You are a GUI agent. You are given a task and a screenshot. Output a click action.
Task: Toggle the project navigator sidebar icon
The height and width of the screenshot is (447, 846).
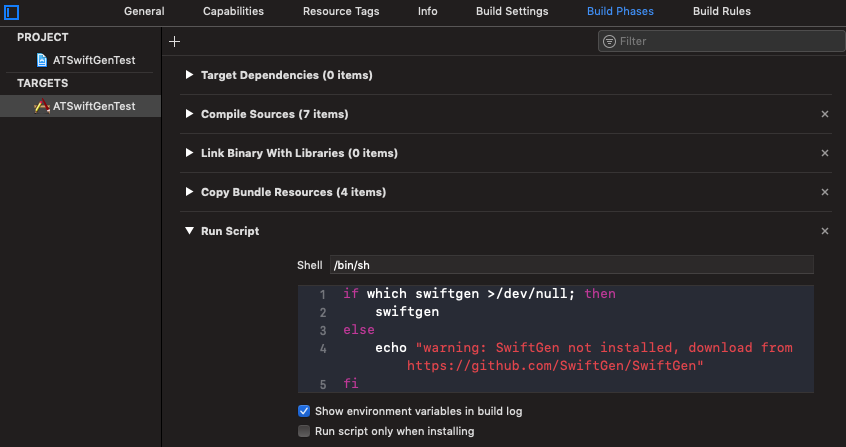pos(12,12)
